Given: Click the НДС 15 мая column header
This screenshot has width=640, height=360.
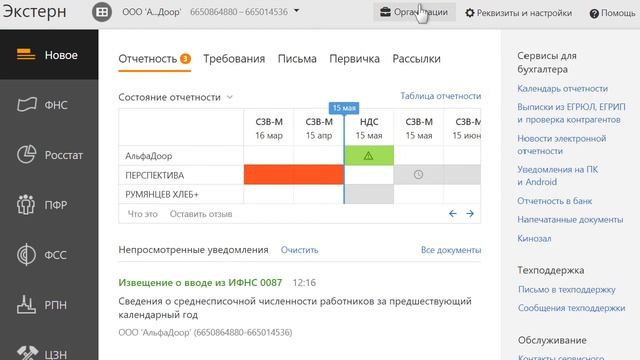Looking at the screenshot, I should point(369,128).
